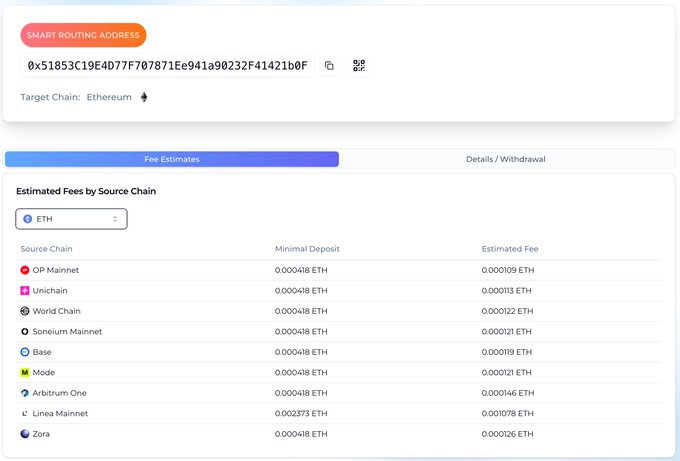This screenshot has height=461, width=680.
Task: Click the Unichain pink icon
Action: [25, 291]
